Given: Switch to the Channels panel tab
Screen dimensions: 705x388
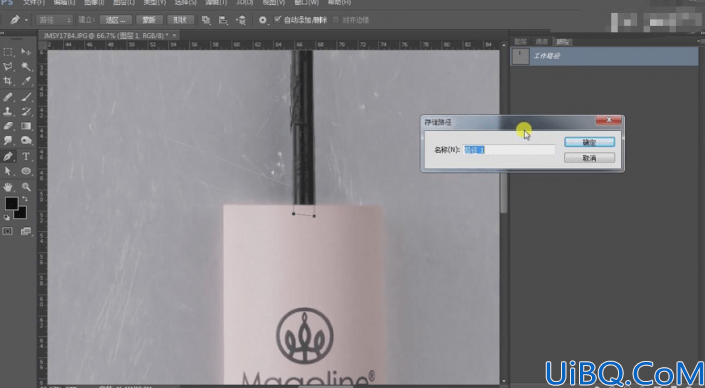Looking at the screenshot, I should pos(542,41).
